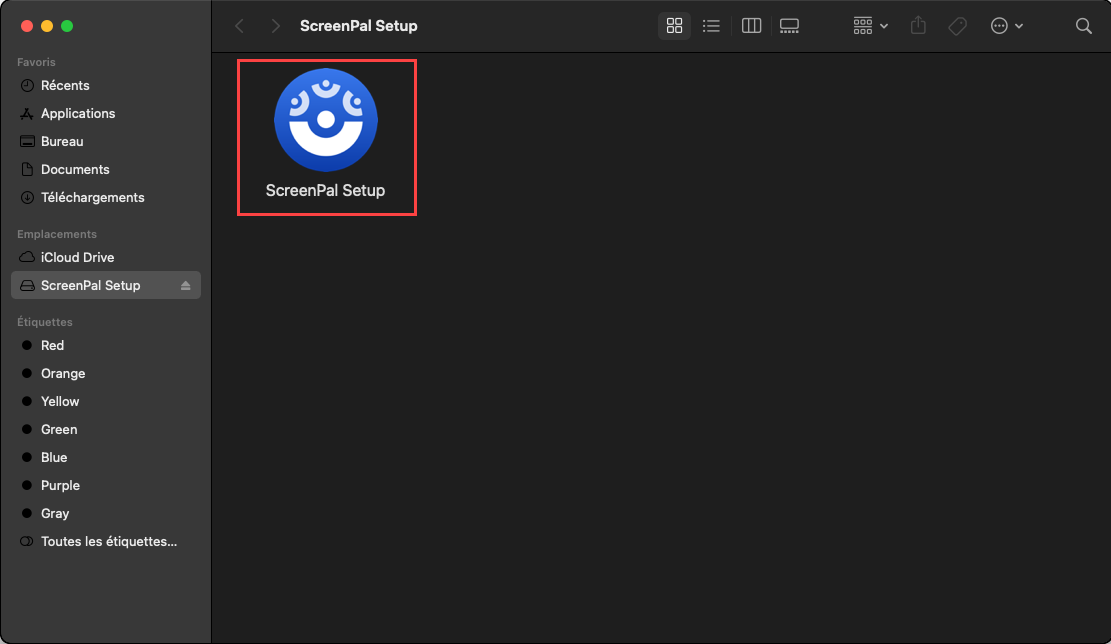This screenshot has height=644, width=1111.
Task: Click the Emplacements section header
Action: click(57, 235)
